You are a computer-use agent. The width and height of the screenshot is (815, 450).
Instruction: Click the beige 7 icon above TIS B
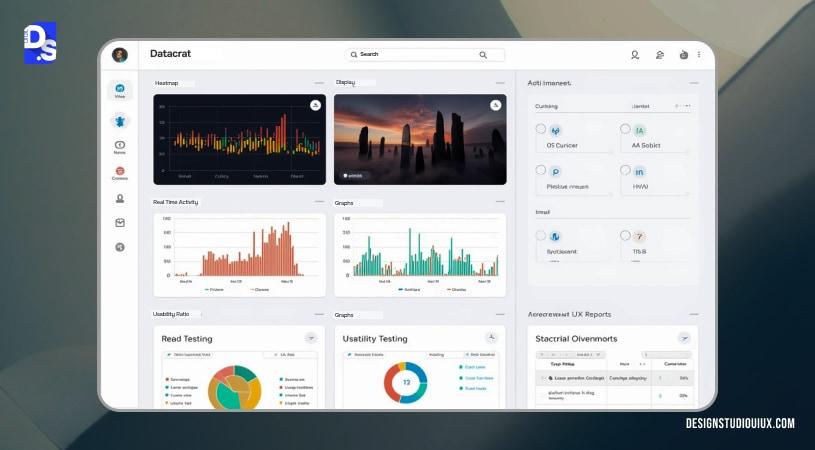[x=640, y=237]
